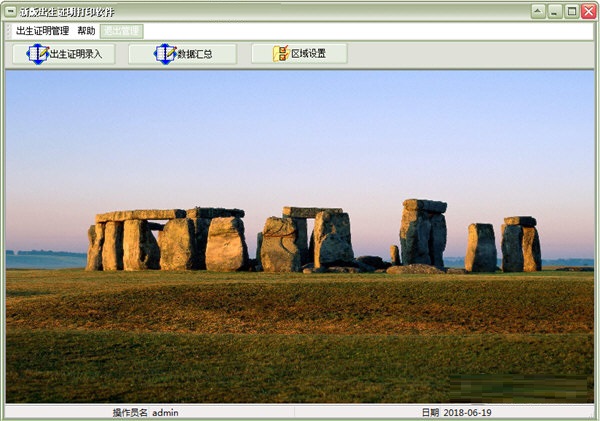Screen dimensions: 600x421
Task: Click the 日期 label in status bar
Action: pos(430,413)
